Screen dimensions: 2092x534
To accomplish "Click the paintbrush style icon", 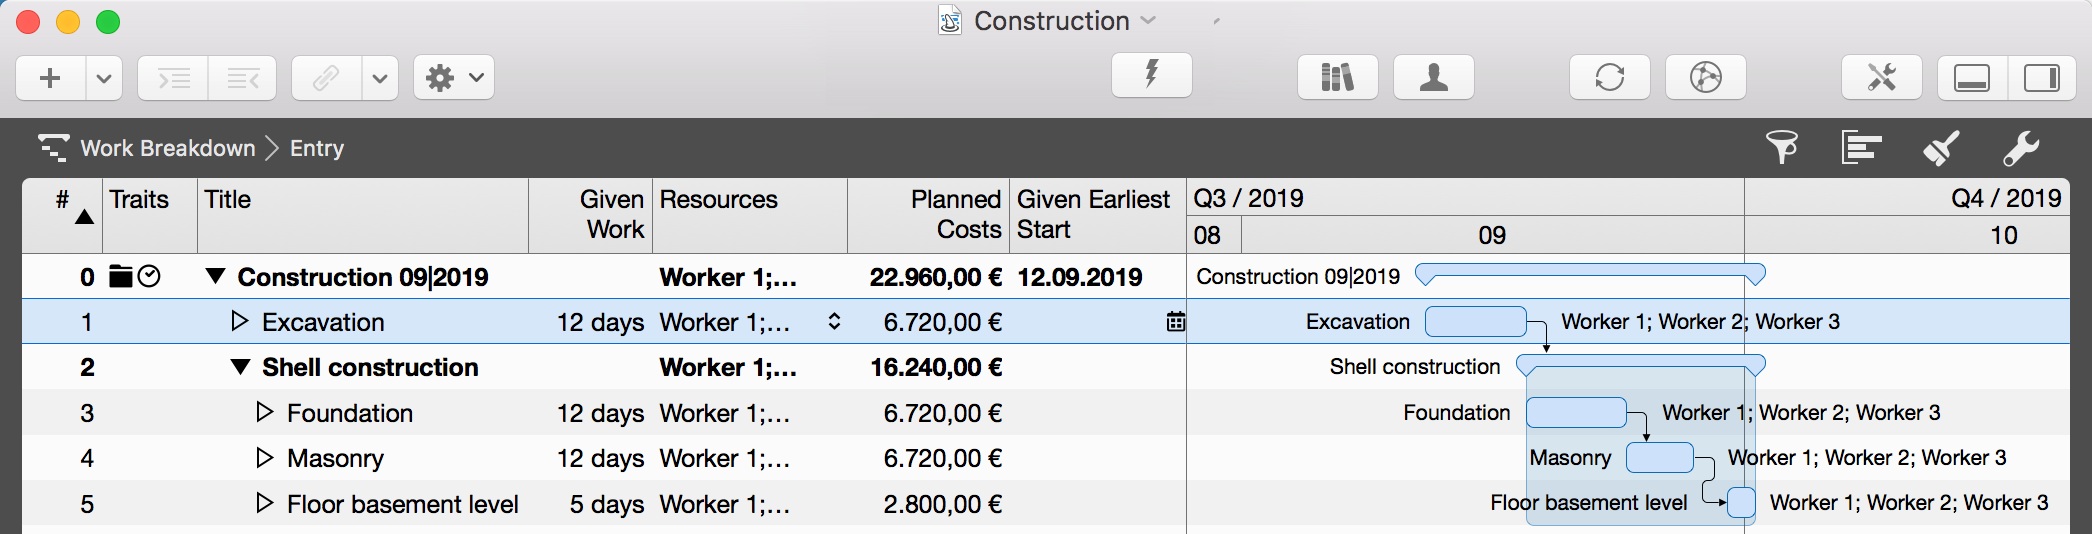I will (x=1940, y=148).
